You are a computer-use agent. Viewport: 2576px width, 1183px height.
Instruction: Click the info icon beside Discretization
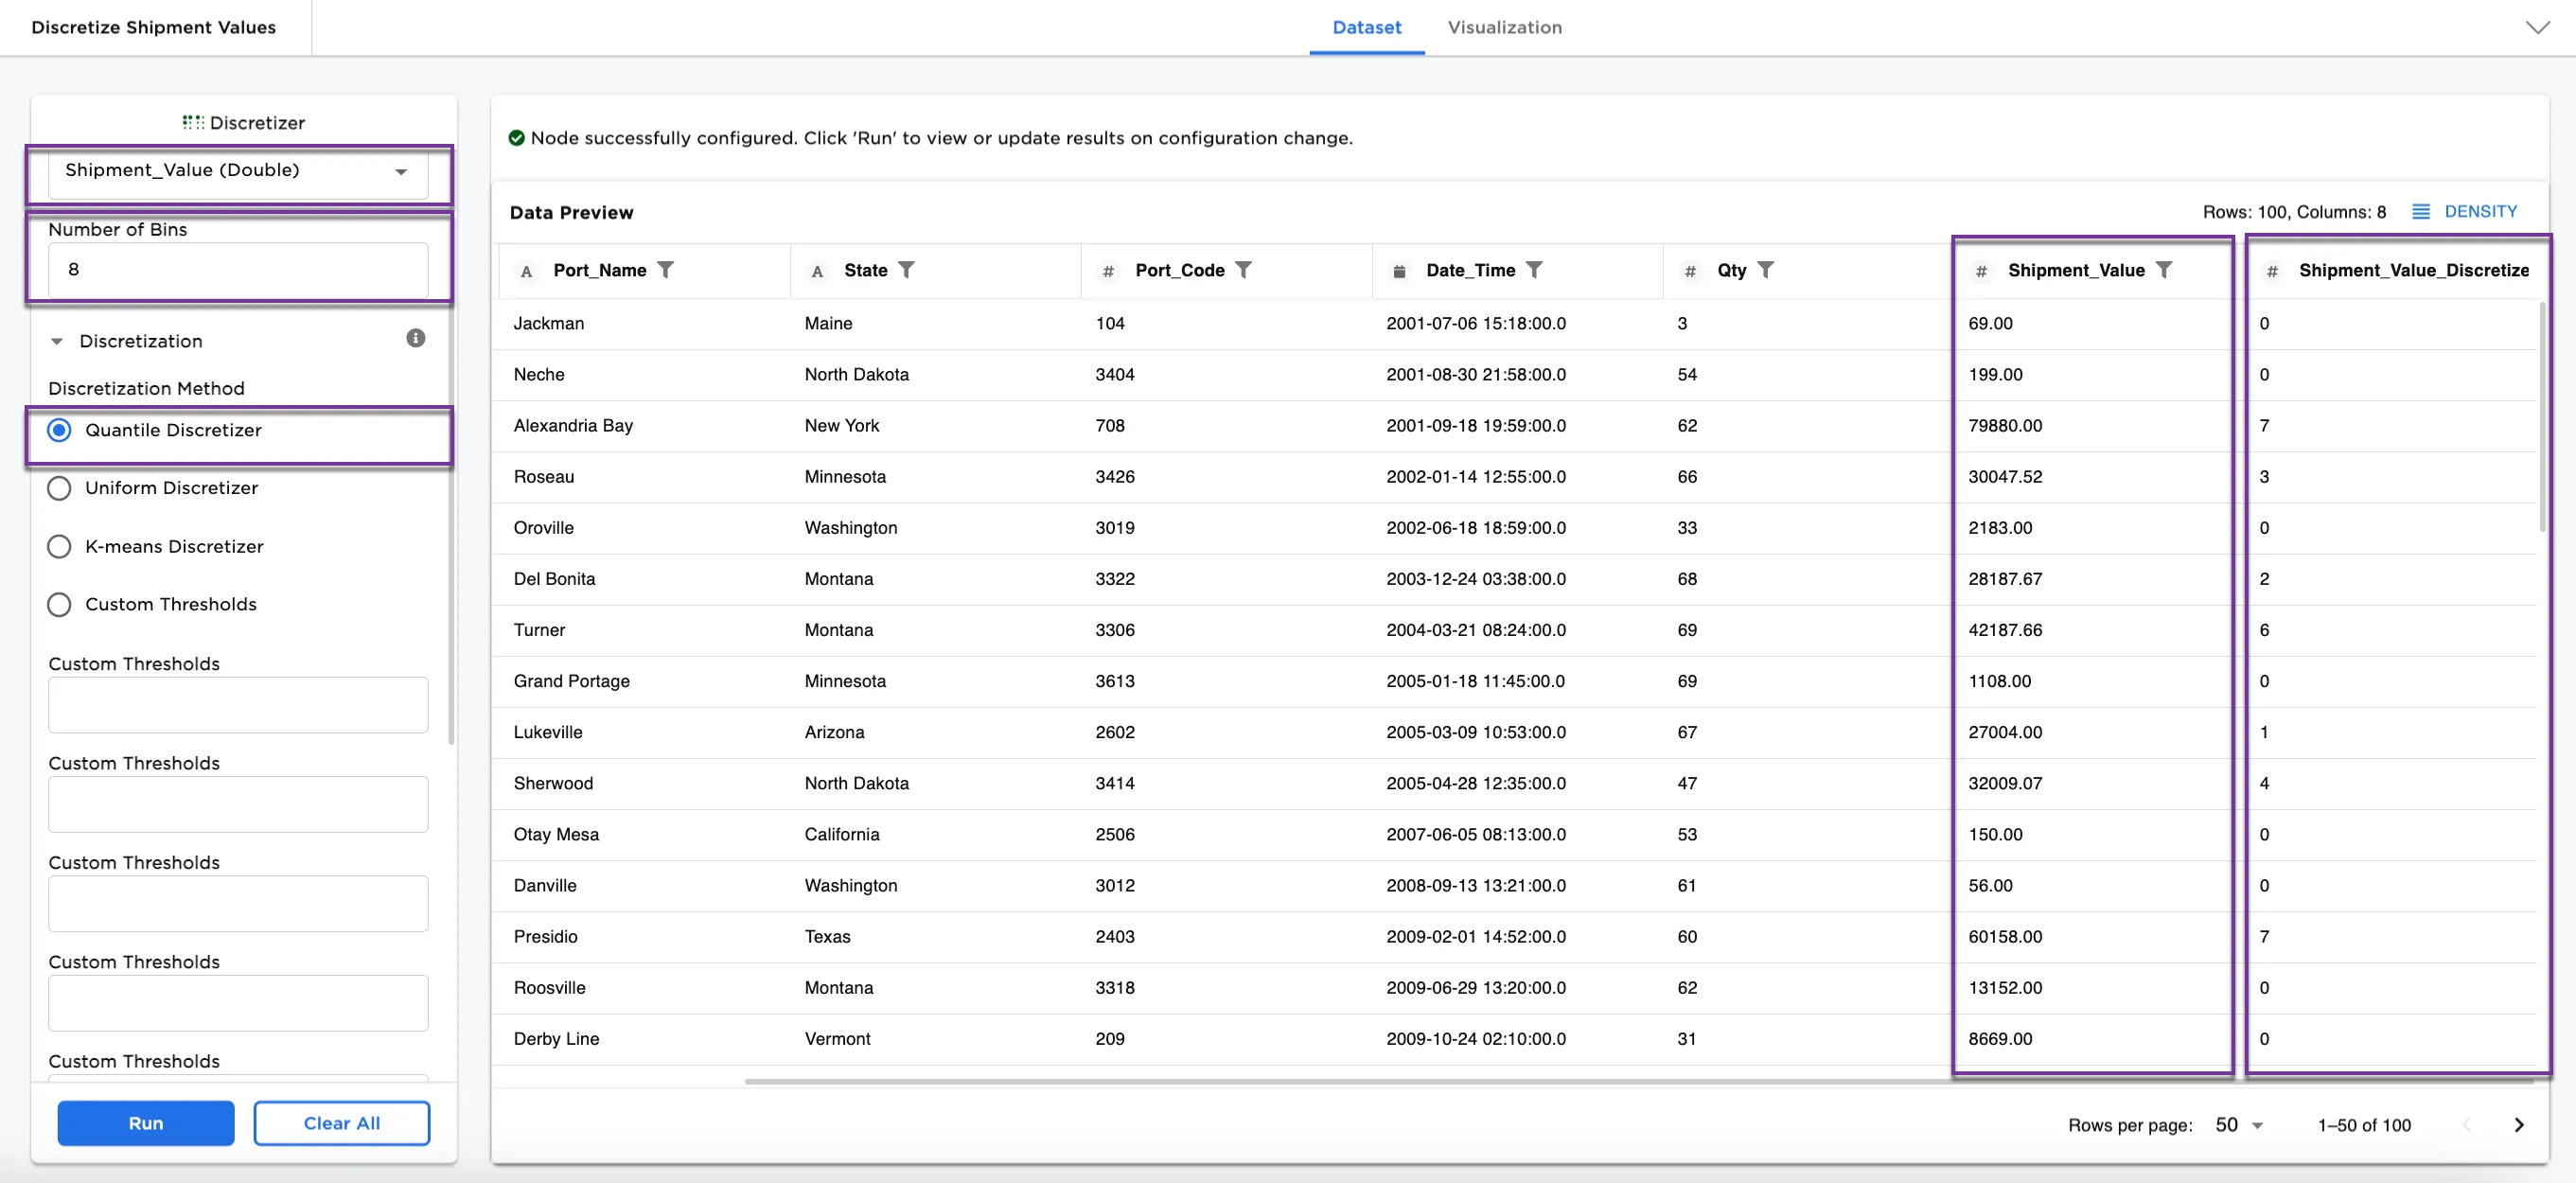pos(416,338)
